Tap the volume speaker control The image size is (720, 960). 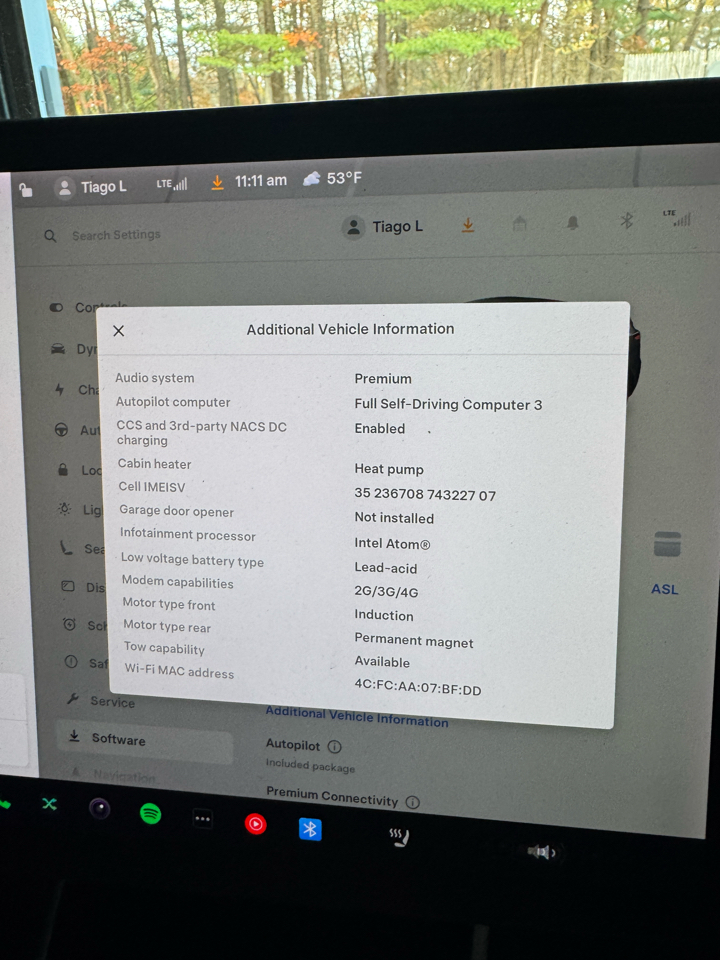(x=541, y=852)
